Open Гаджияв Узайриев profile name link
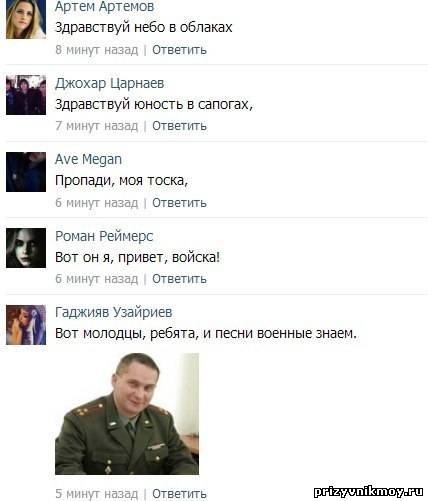The height and width of the screenshot is (501, 428). coord(113,312)
